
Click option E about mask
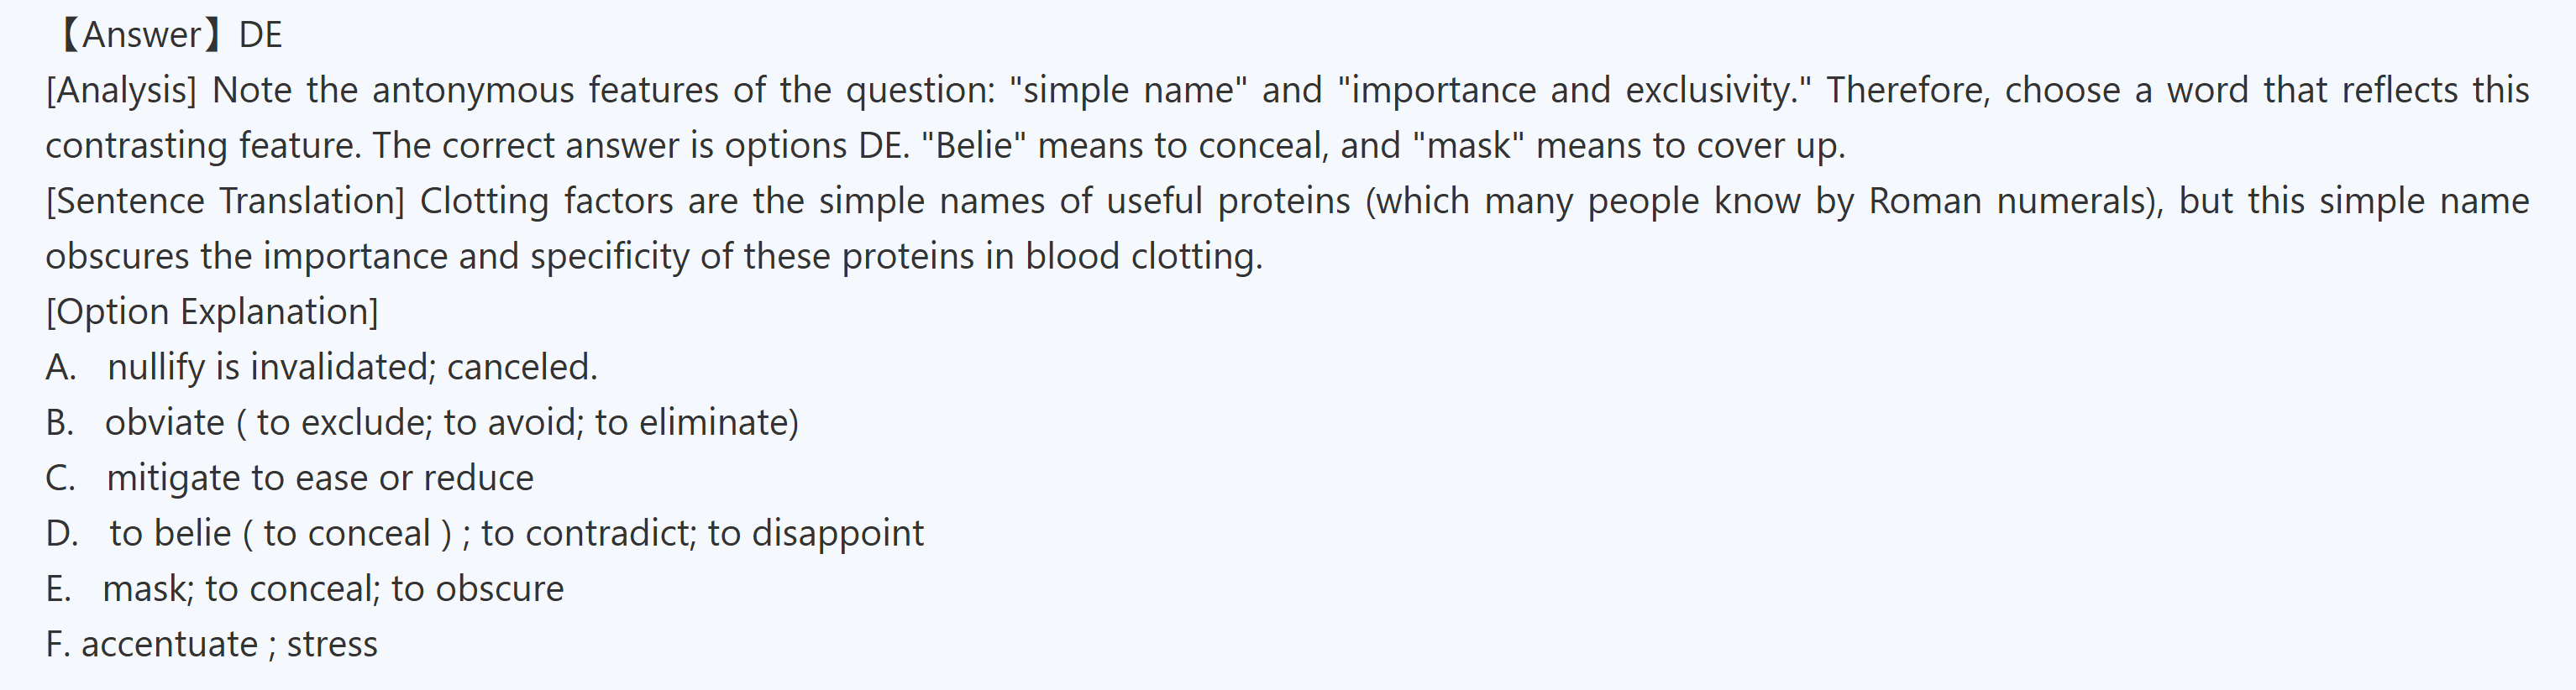pos(304,589)
